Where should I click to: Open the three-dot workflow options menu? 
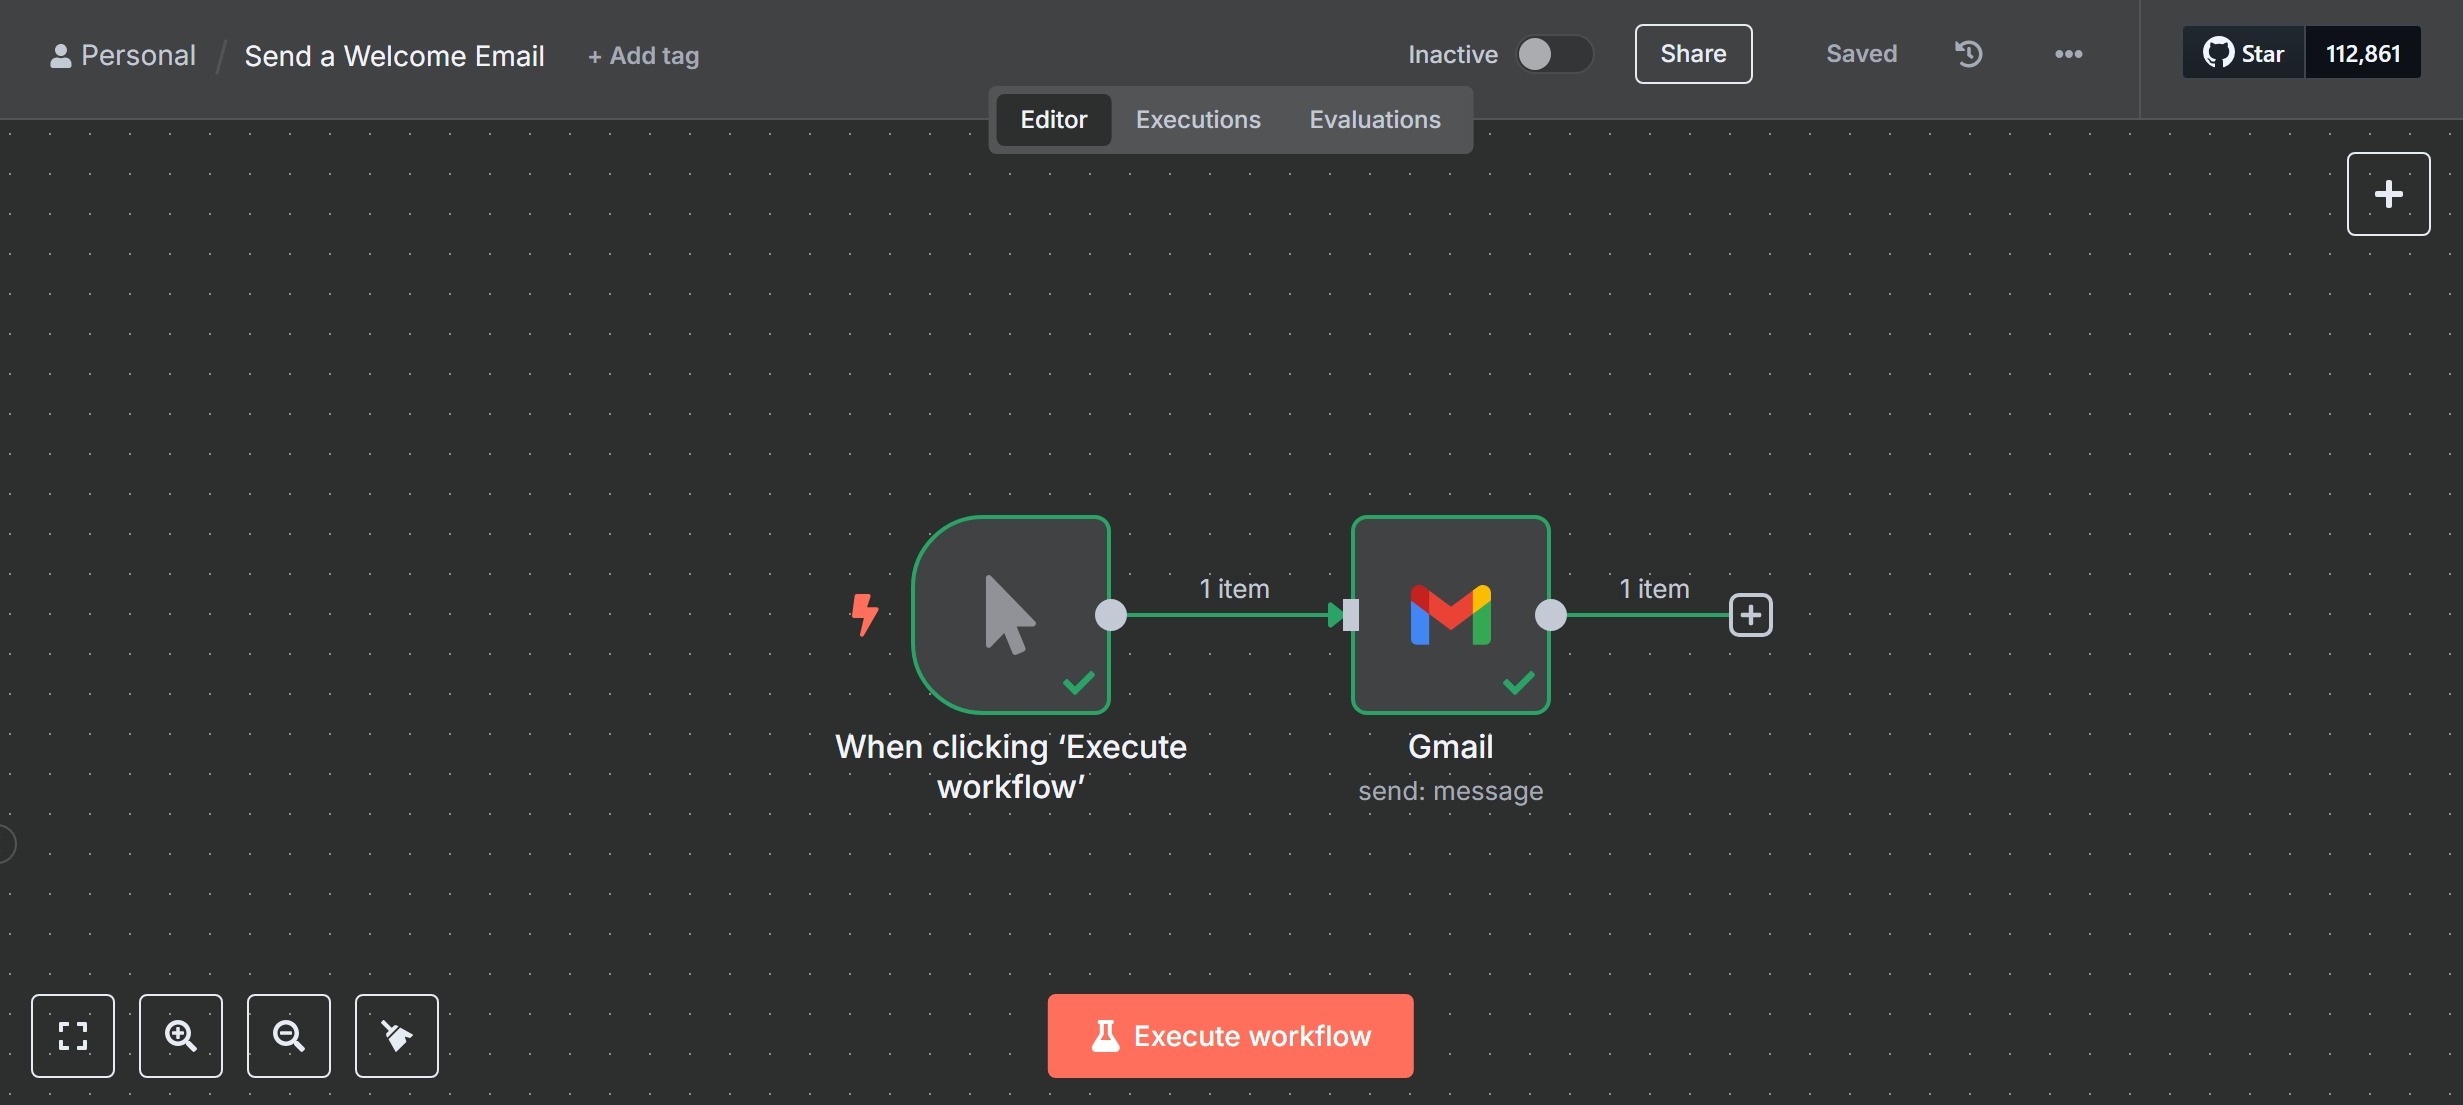(x=2068, y=54)
